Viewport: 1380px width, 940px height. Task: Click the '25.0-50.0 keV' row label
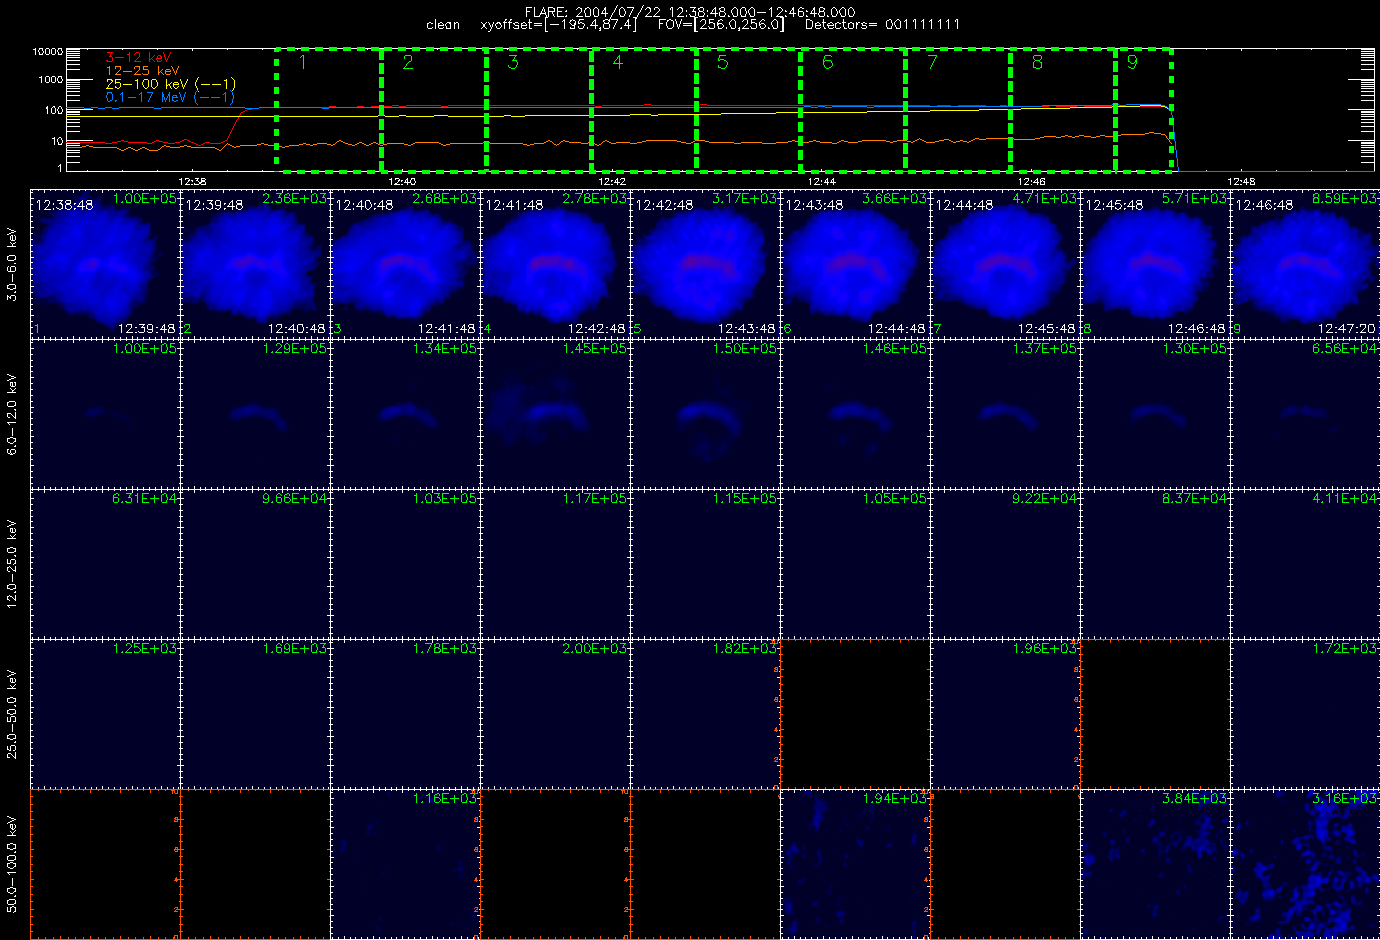(12, 714)
